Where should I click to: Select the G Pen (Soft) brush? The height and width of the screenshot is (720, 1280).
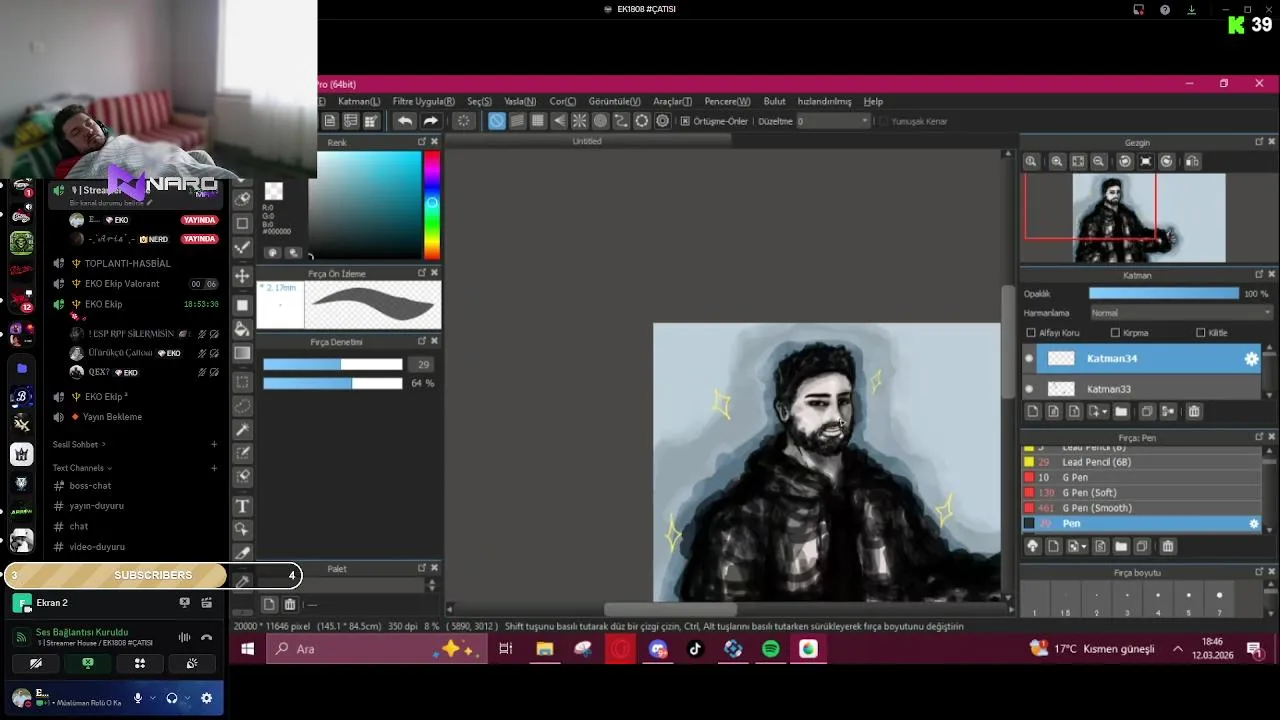(1141, 493)
